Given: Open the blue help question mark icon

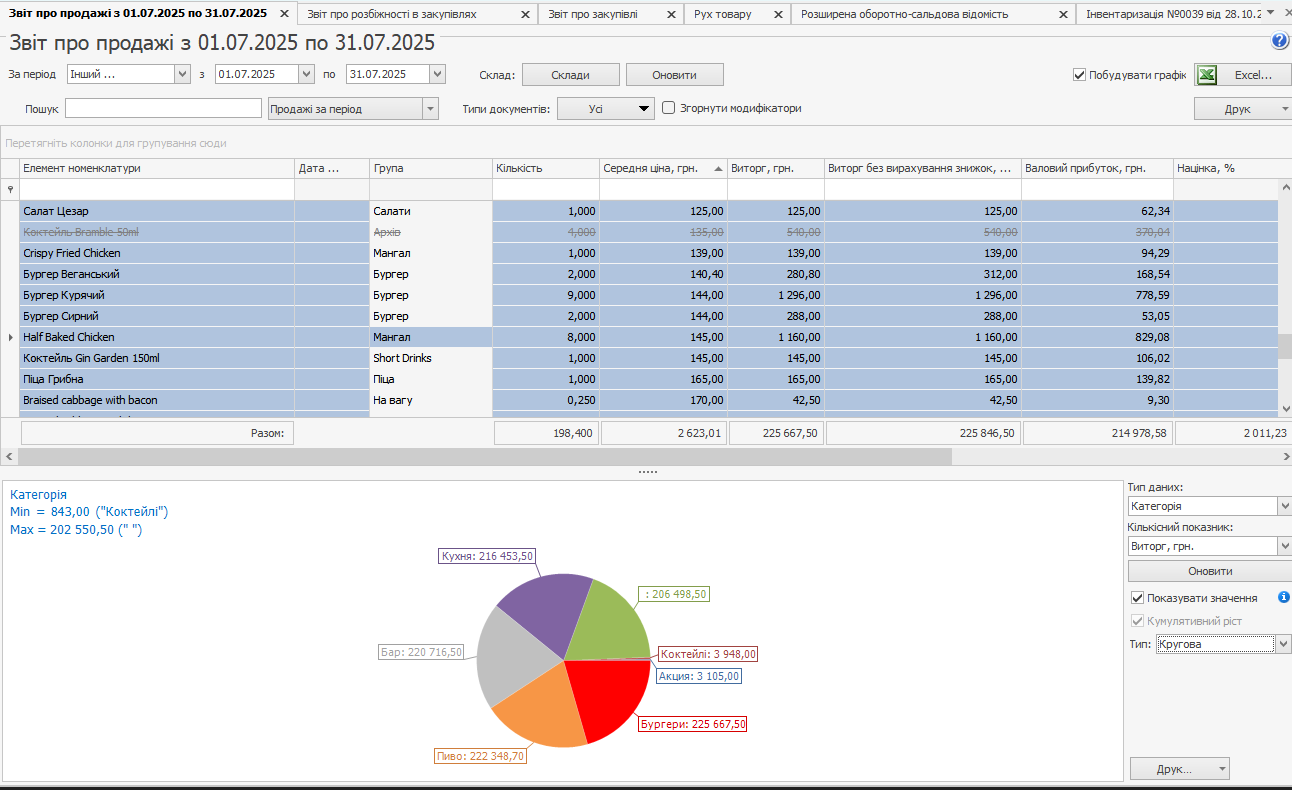Looking at the screenshot, I should click(1279, 41).
